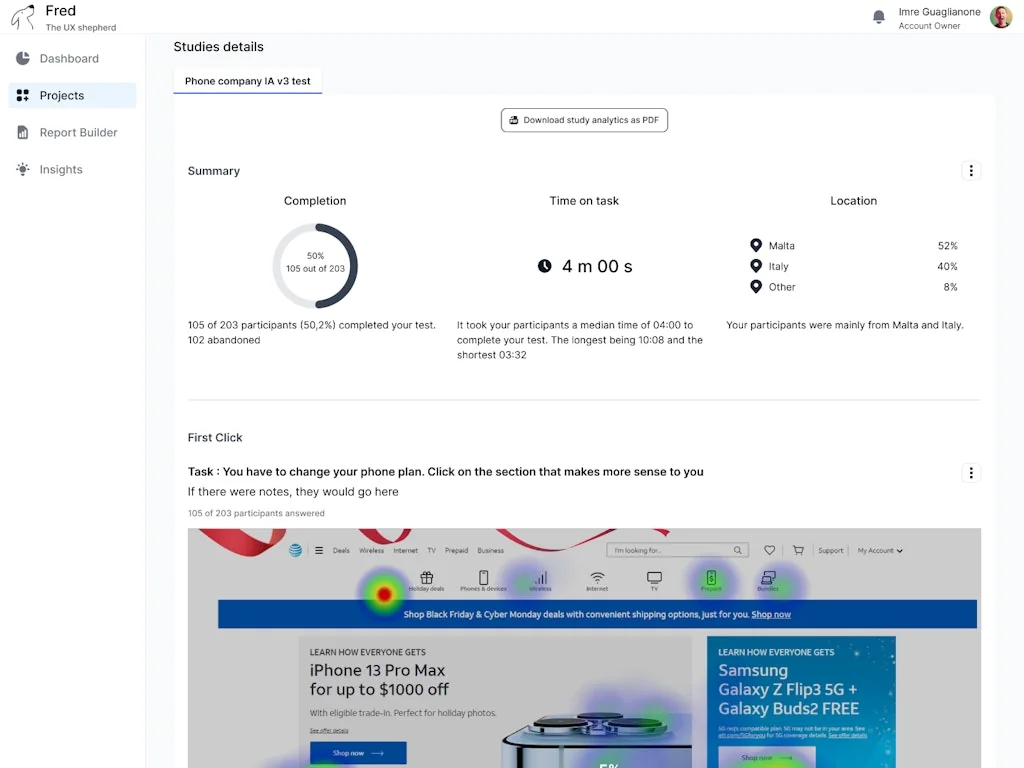Expand My Account dropdown in heatmap
Image resolution: width=1024 pixels, height=768 pixels.
(x=880, y=551)
